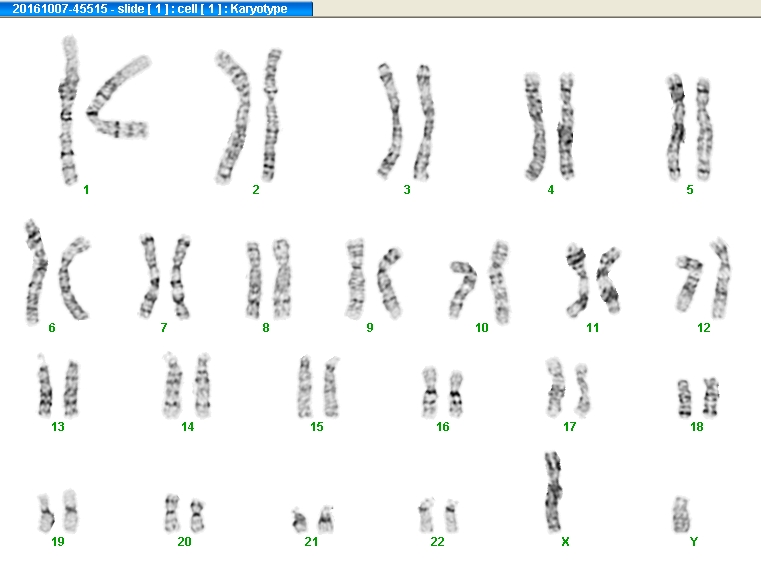This screenshot has width=761, height=585.
Task: Click chromosome label 12
Action: [704, 328]
